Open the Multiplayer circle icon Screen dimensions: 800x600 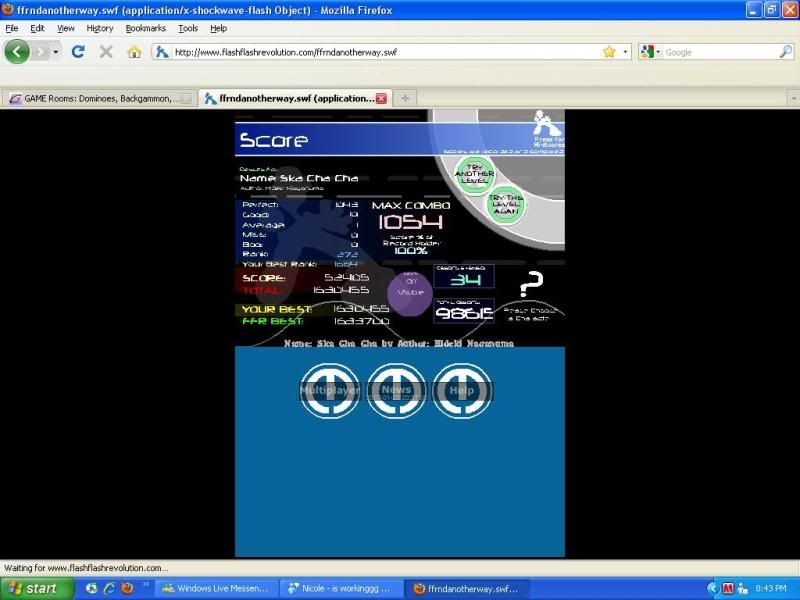tap(330, 390)
